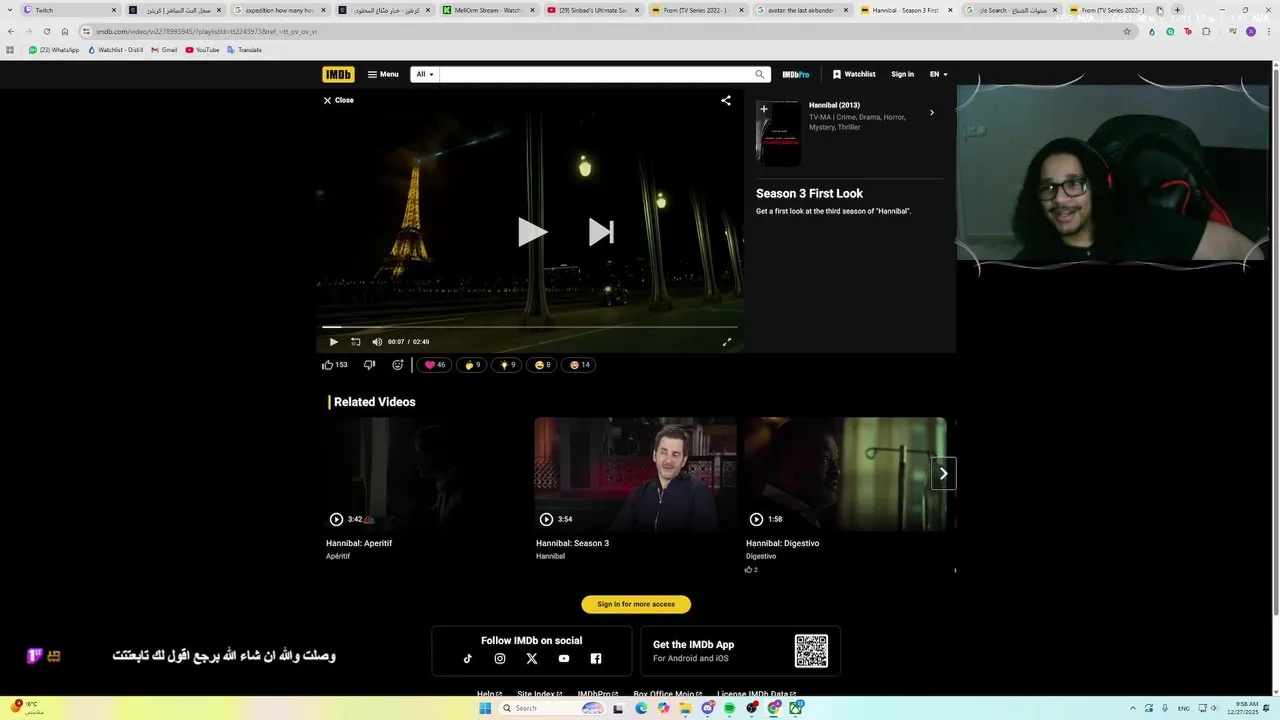Click the Hannibal: Aperitif title text
This screenshot has width=1280, height=720.
tap(359, 543)
